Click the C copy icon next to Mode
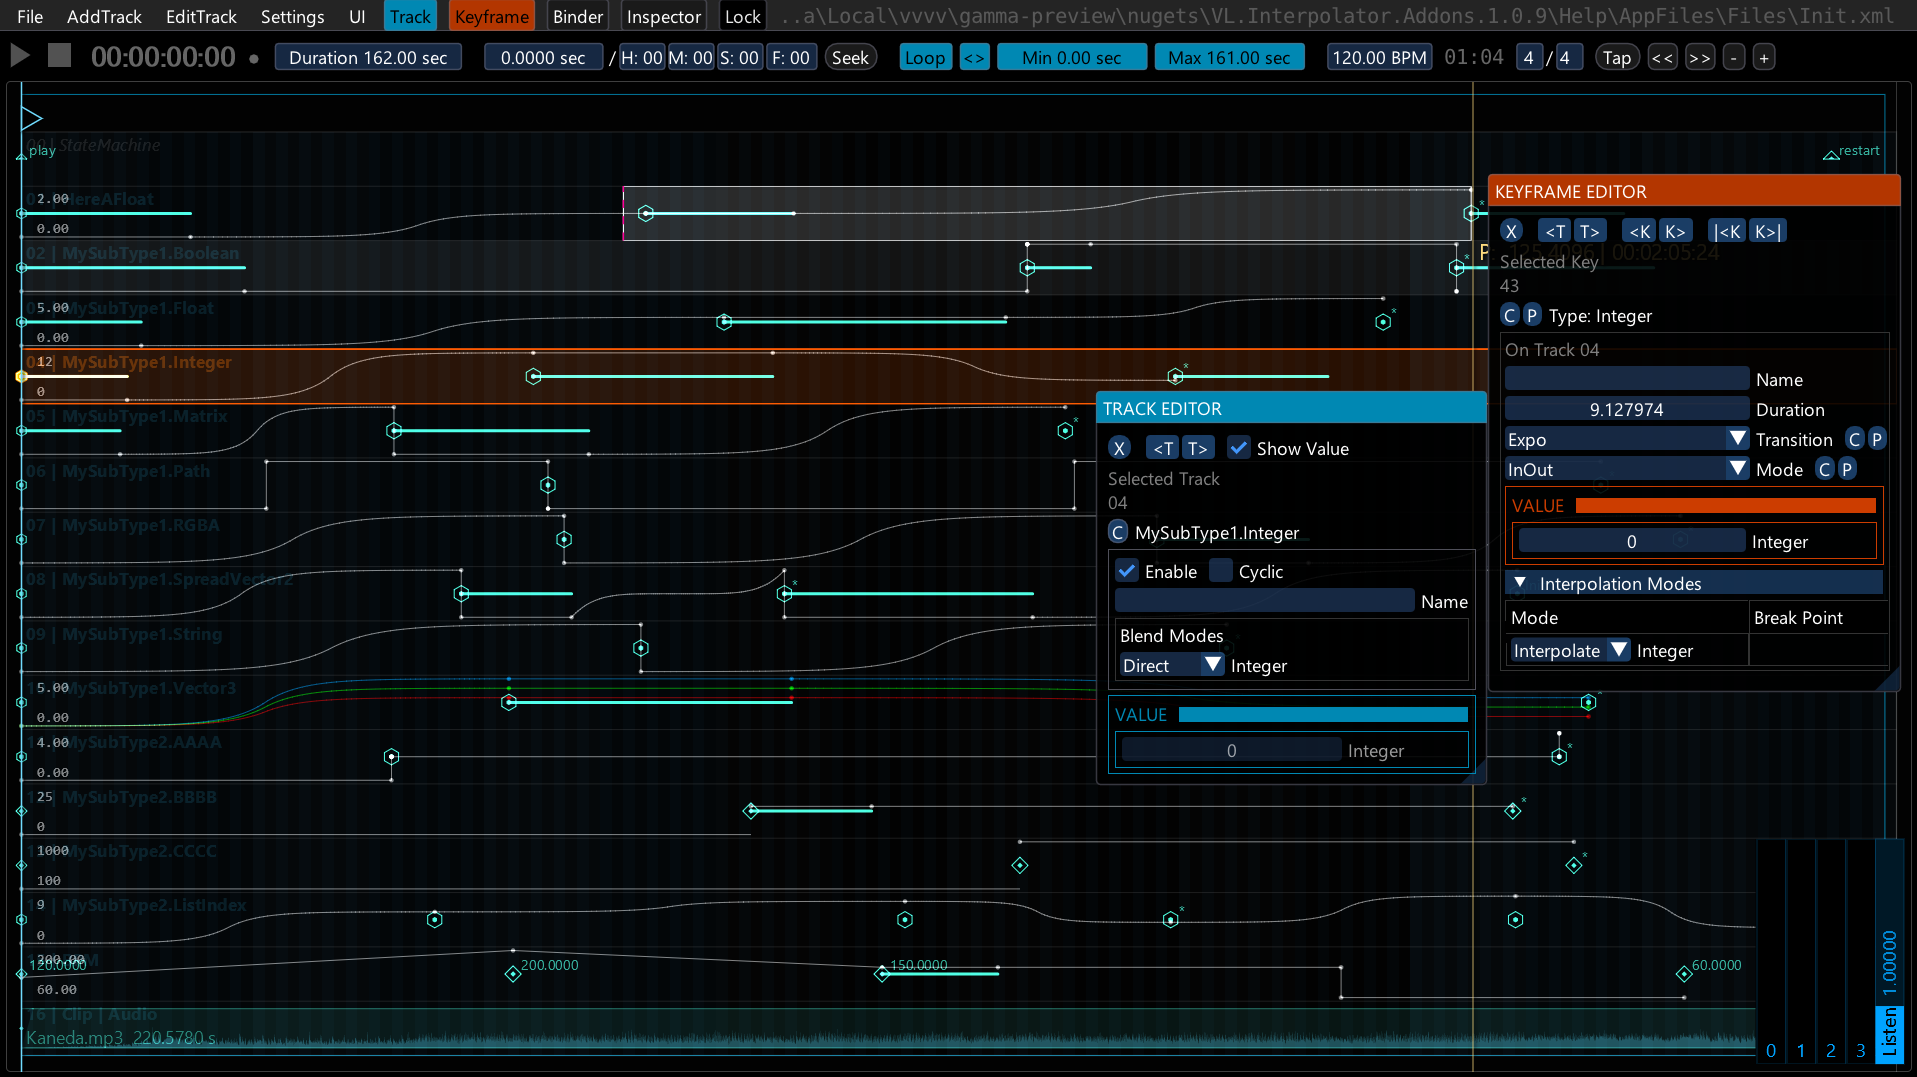The width and height of the screenshot is (1917, 1077). click(1825, 469)
